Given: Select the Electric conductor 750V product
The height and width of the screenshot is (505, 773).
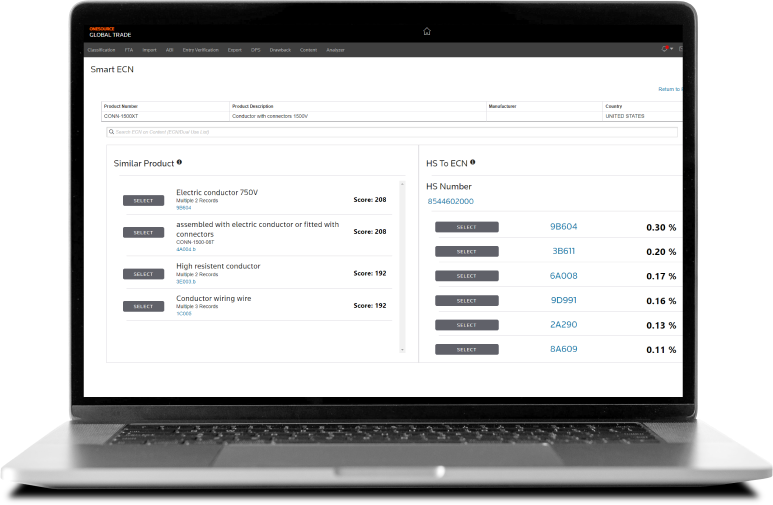Looking at the screenshot, I should click(143, 200).
